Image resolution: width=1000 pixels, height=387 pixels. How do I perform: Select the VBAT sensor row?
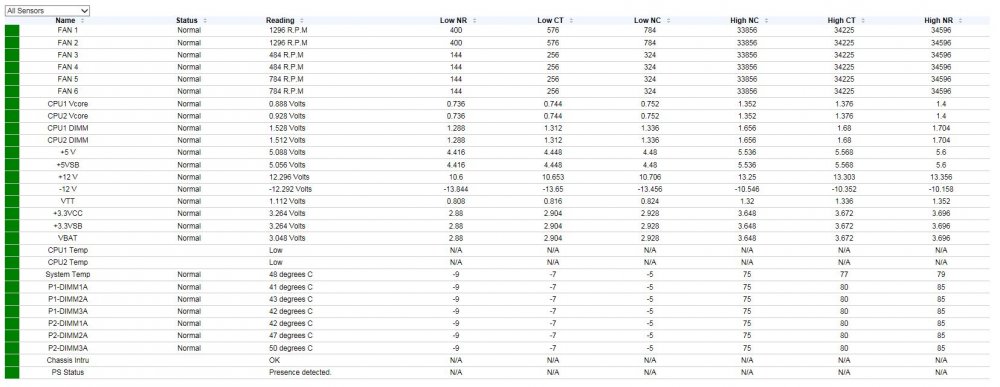497,238
